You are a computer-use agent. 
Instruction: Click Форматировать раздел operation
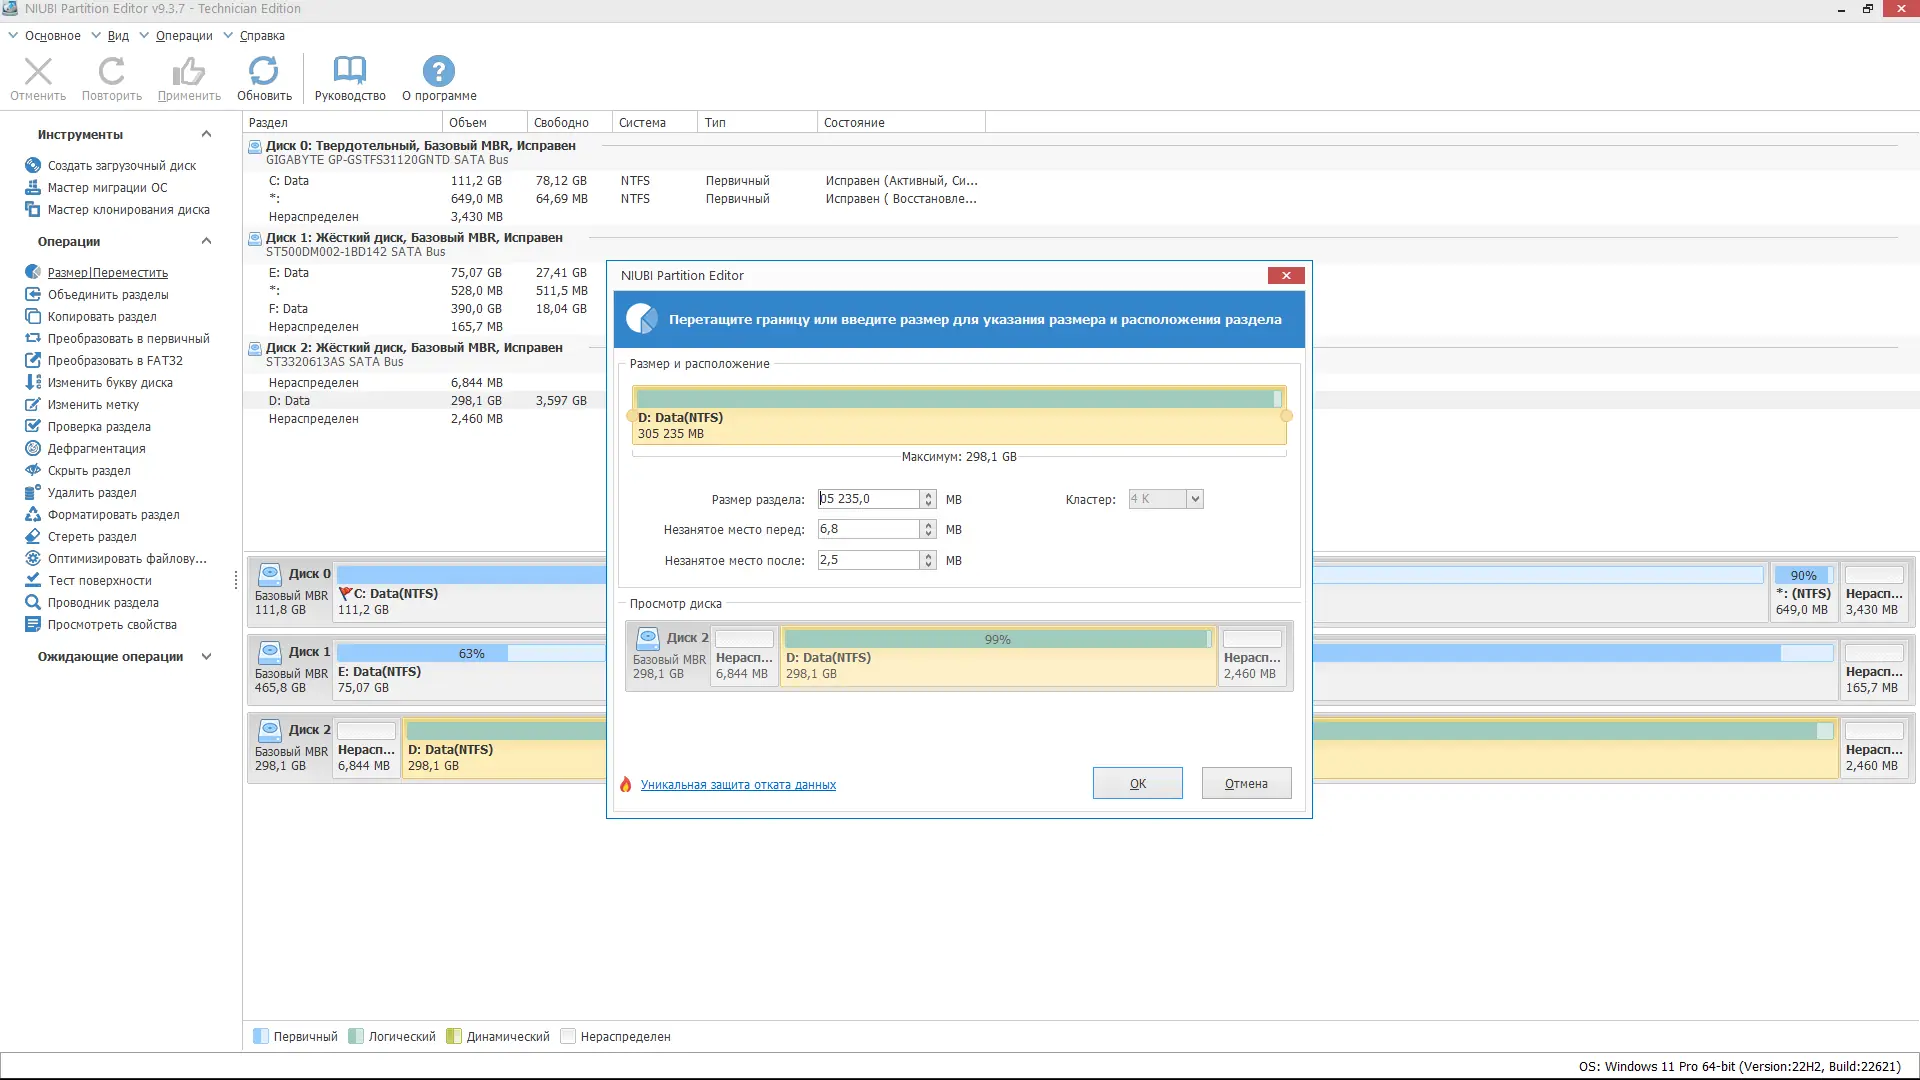click(x=113, y=515)
